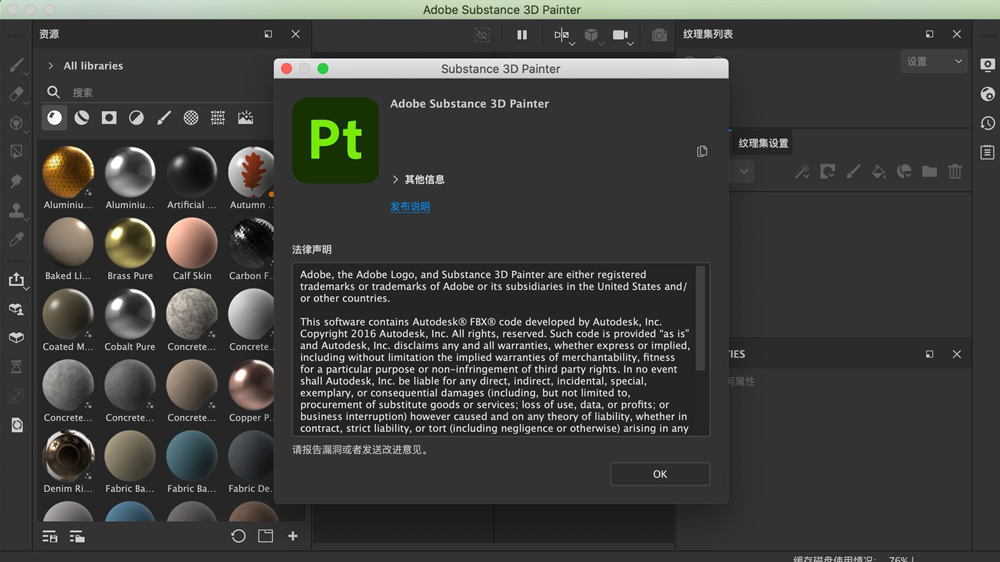Viewport: 1000px width, 562px height.
Task: Filter assets by Brushes icon
Action: point(164,117)
